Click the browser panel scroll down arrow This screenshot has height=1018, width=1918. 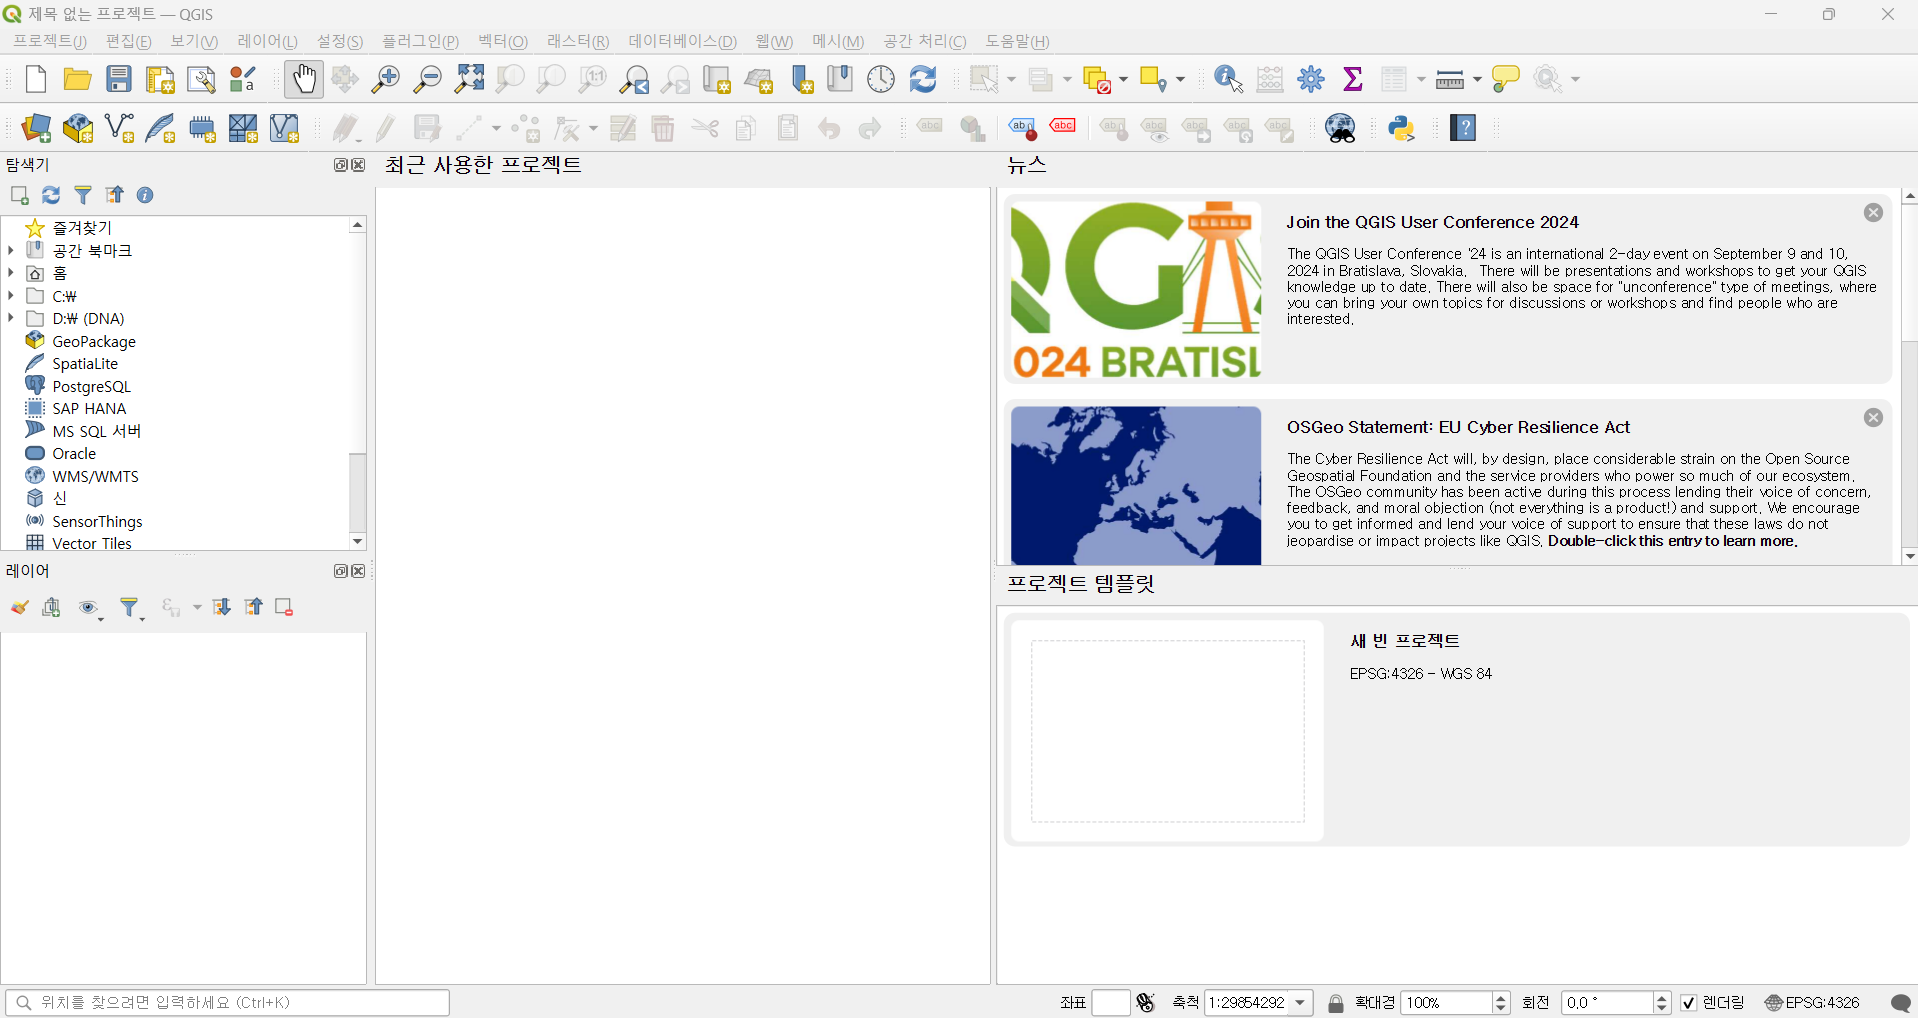(x=357, y=541)
